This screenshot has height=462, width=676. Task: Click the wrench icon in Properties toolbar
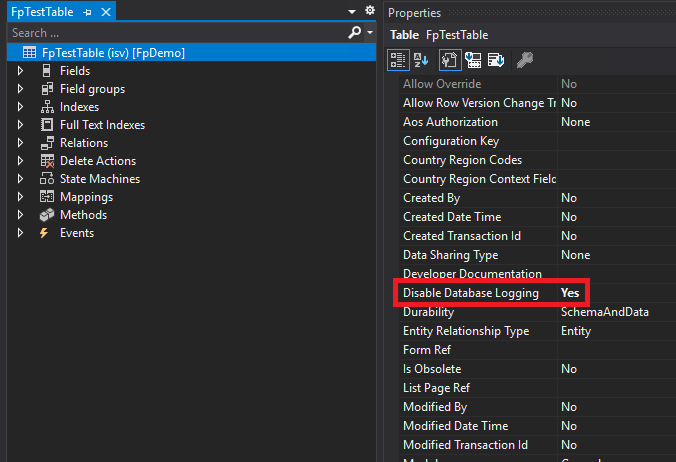click(525, 60)
